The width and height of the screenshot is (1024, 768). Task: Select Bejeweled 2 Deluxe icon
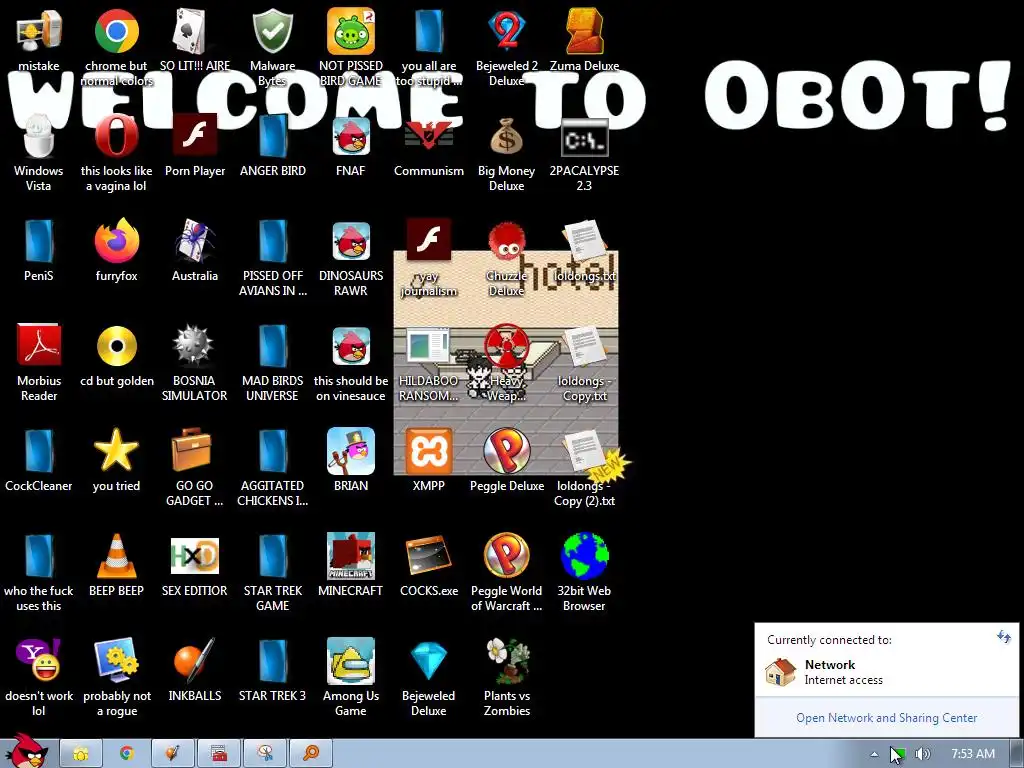(x=506, y=31)
